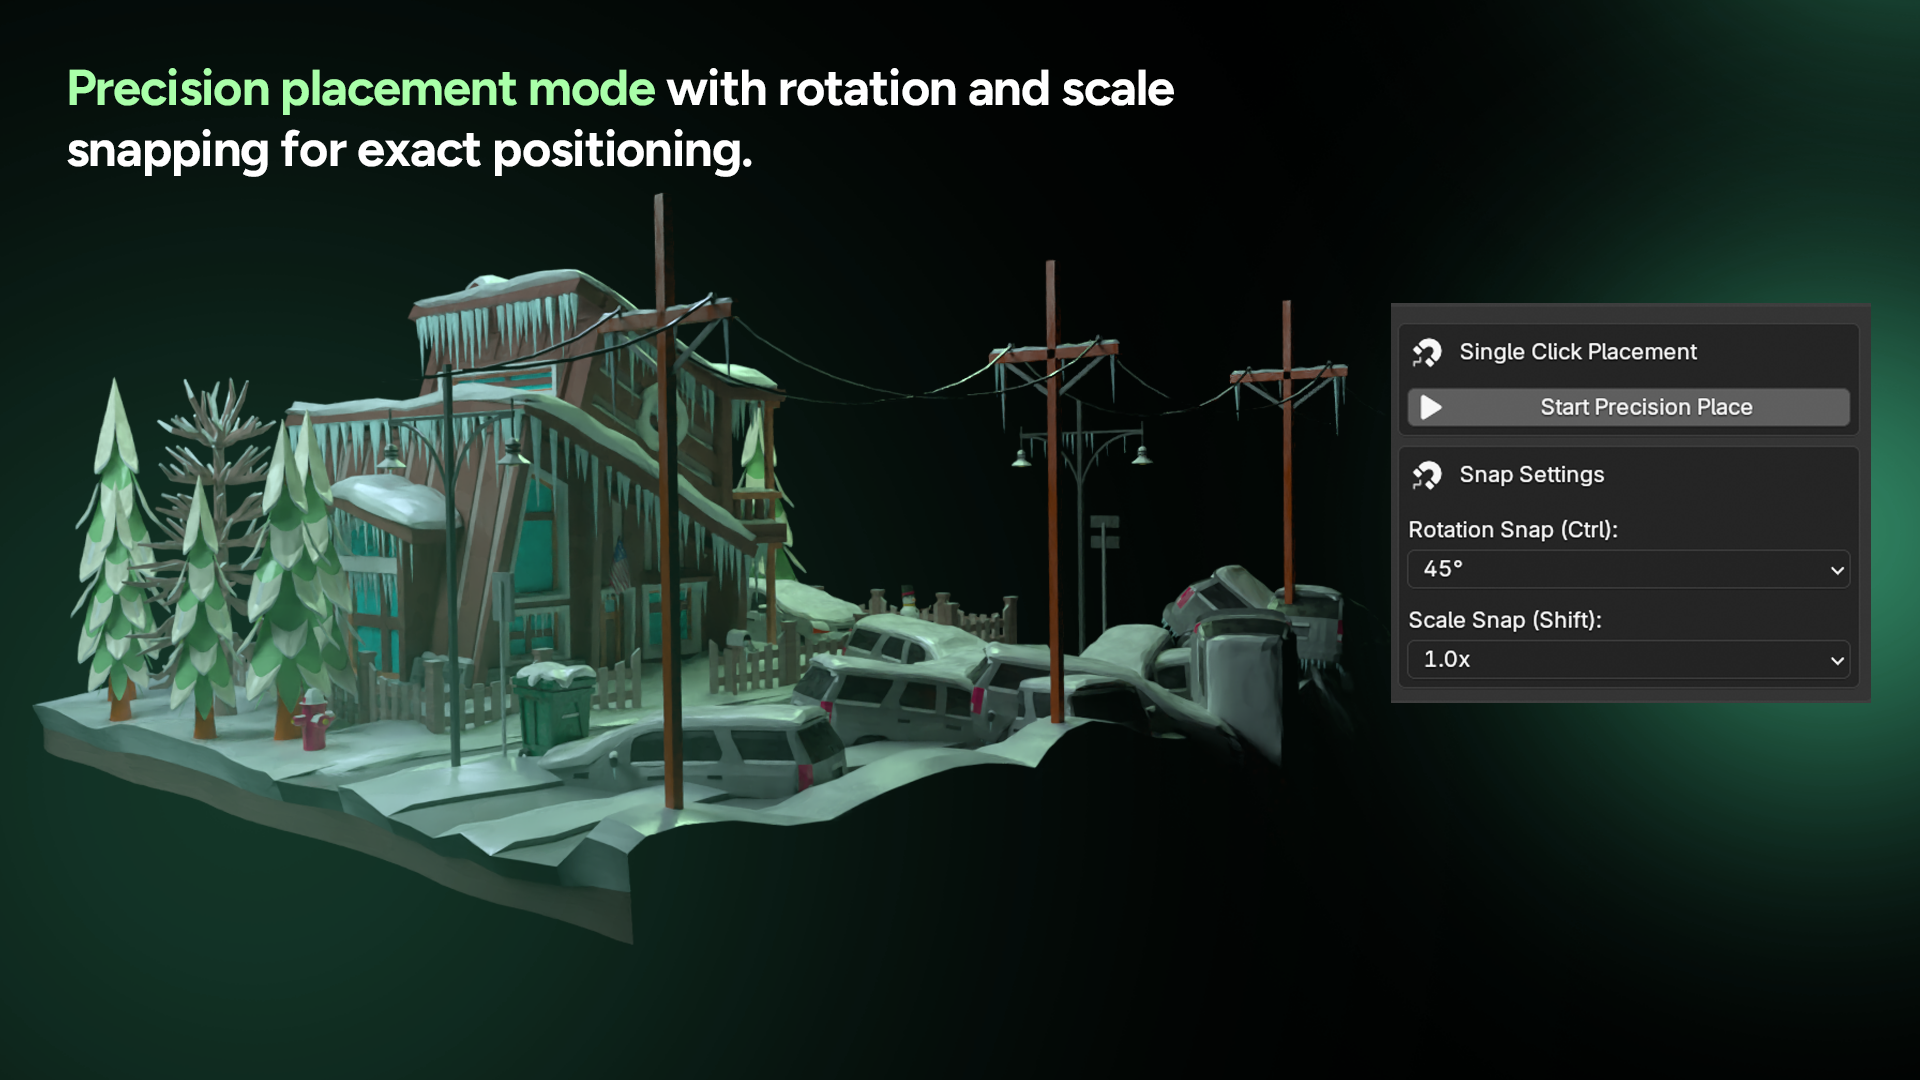Click the Rotation Snap dropdown chevron arrow
Screen dimensions: 1920x1080
(x=1836, y=571)
